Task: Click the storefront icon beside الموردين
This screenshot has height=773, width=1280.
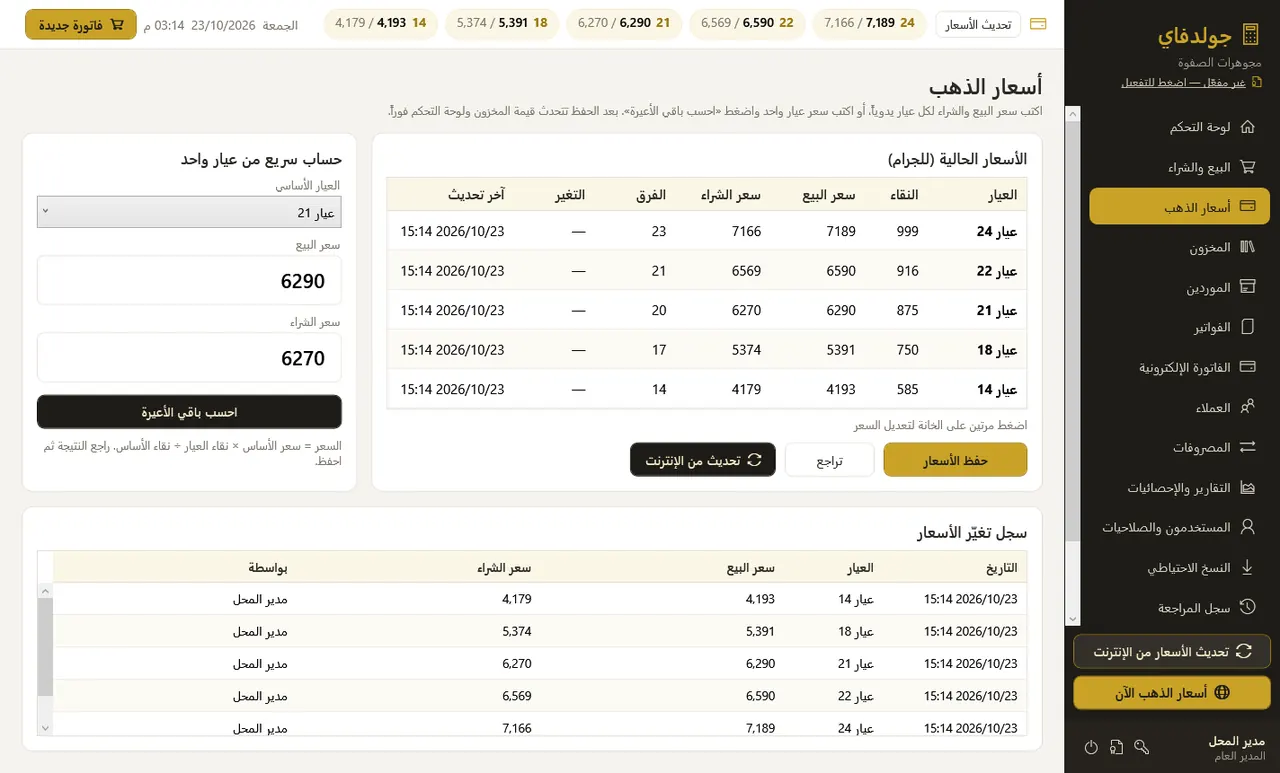Action: pyautogui.click(x=1247, y=287)
